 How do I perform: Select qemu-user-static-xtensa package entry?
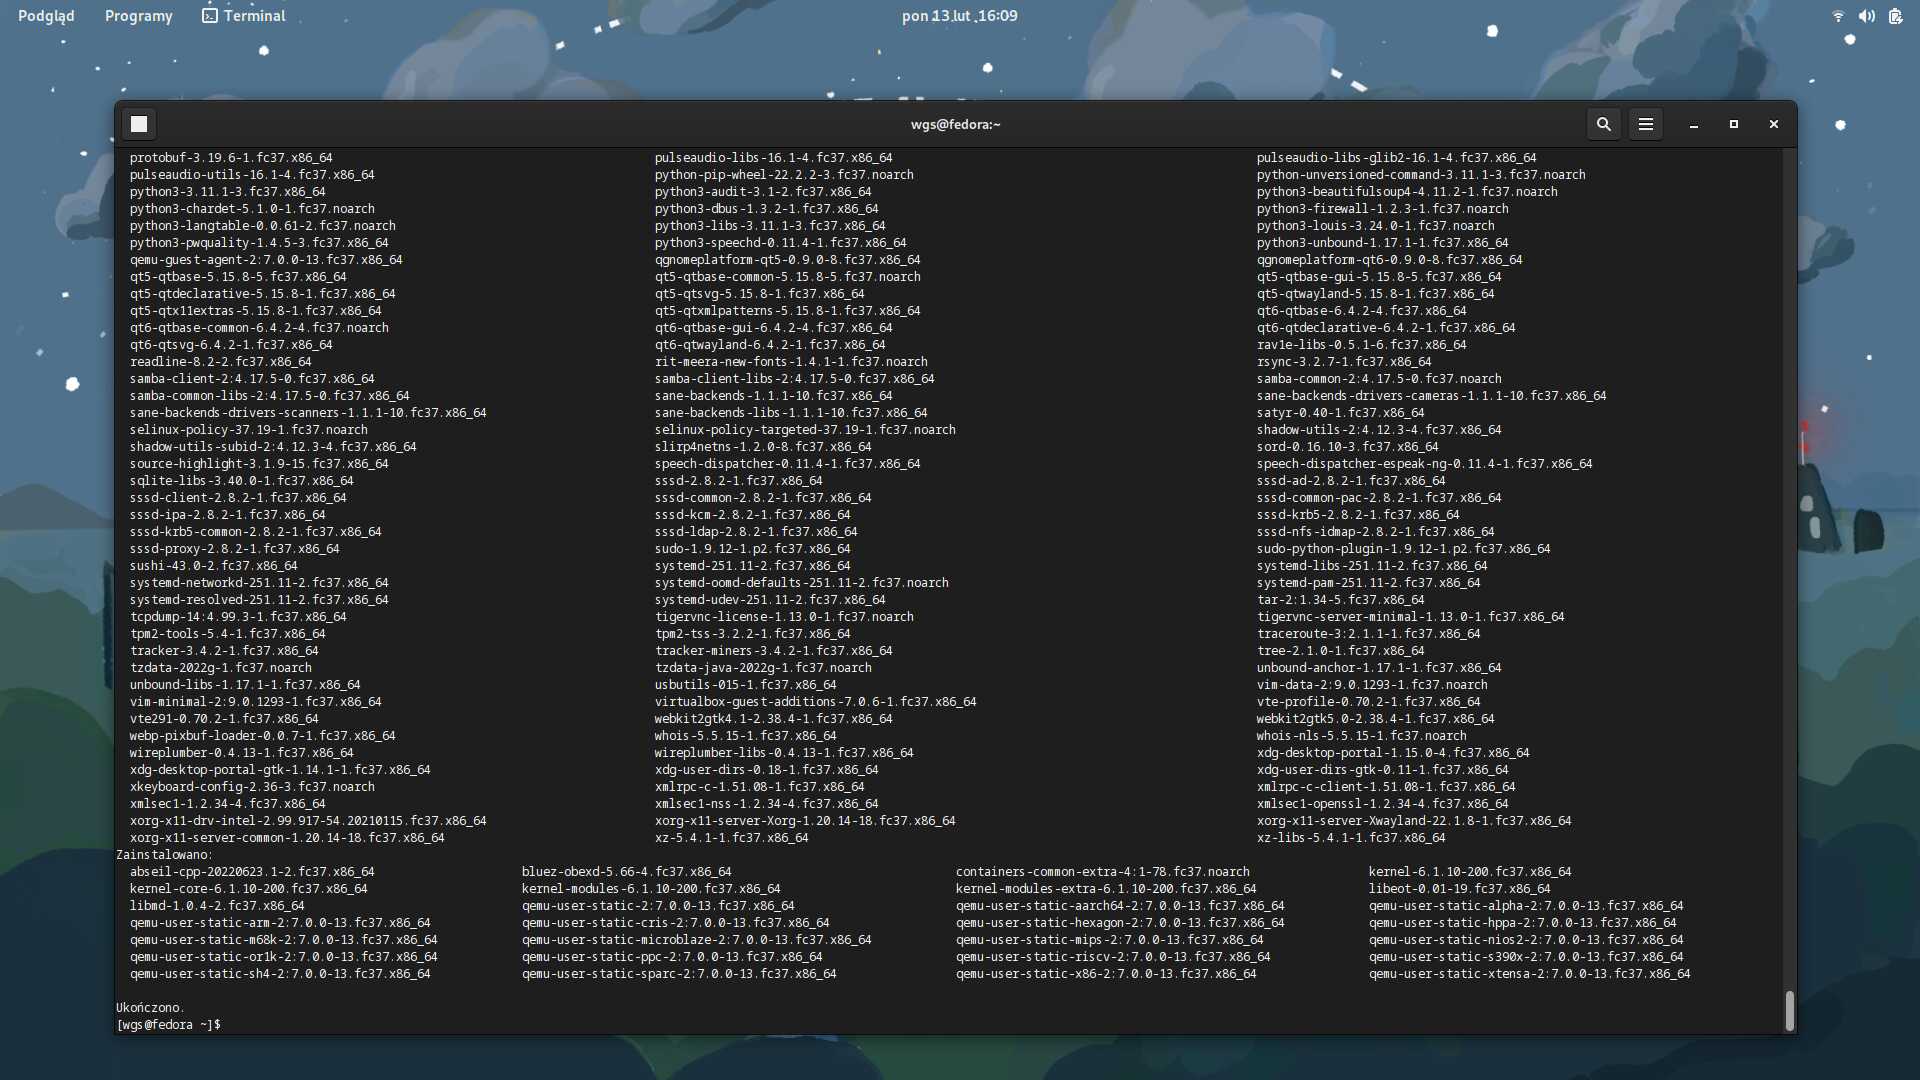pos(1530,974)
